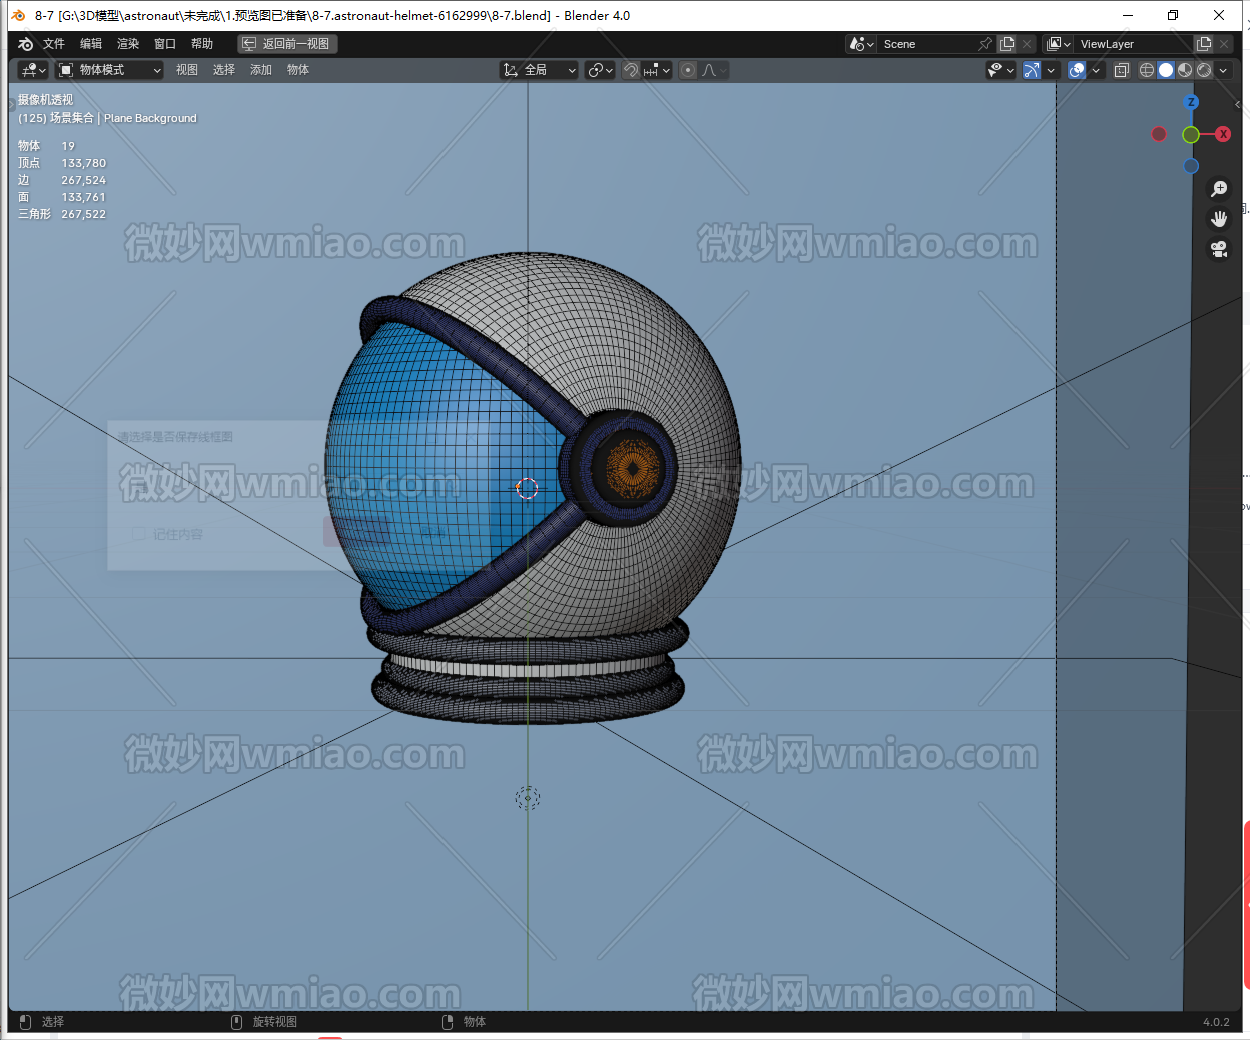Click the 3D cursor in viewport

tap(527, 488)
